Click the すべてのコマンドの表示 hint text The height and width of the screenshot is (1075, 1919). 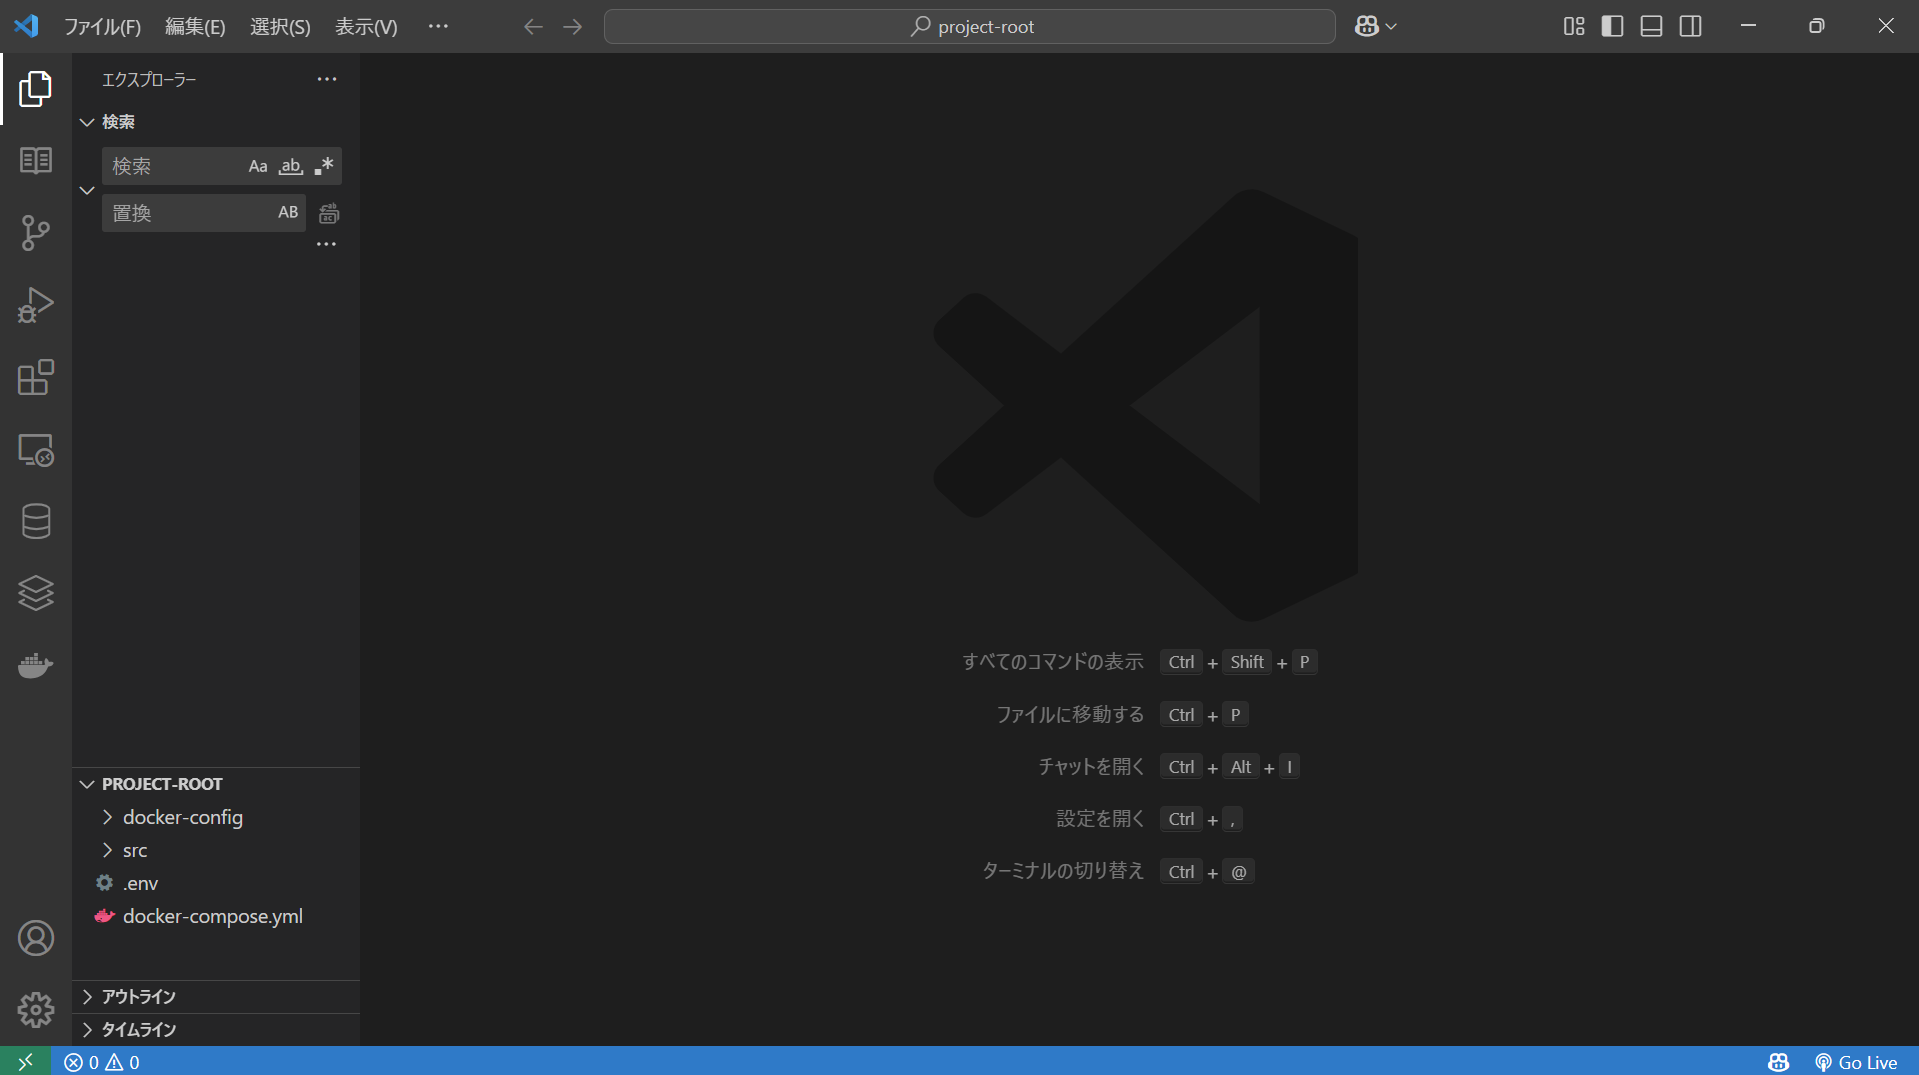pyautogui.click(x=1052, y=662)
